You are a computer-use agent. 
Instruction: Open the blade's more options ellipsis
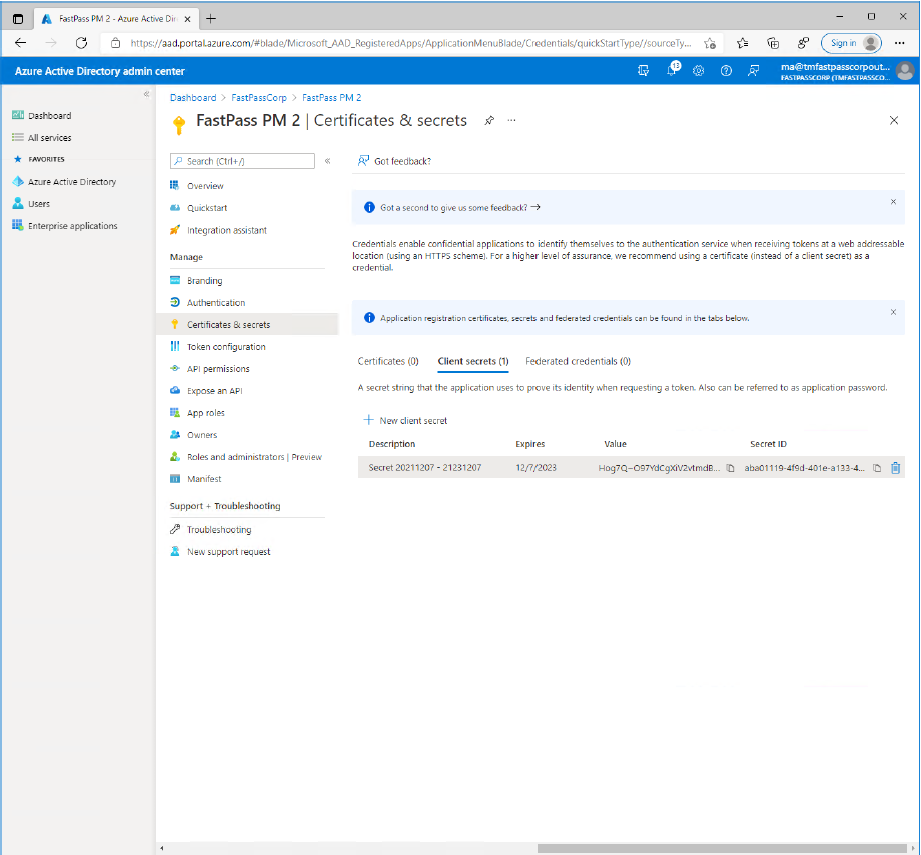512,120
